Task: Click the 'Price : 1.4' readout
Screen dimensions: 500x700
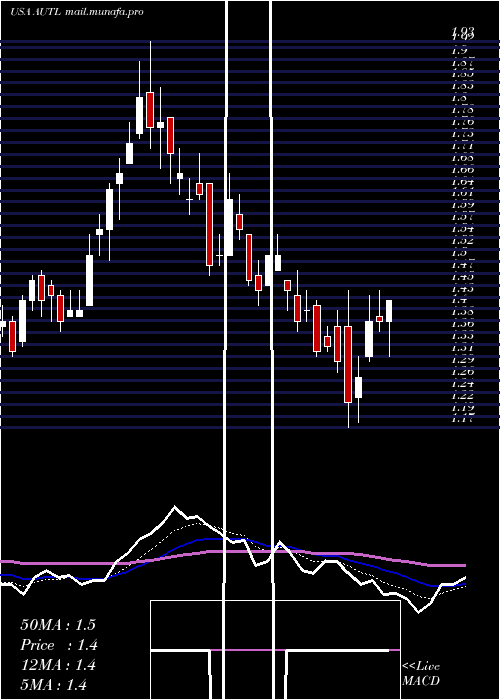Action: click(59, 645)
